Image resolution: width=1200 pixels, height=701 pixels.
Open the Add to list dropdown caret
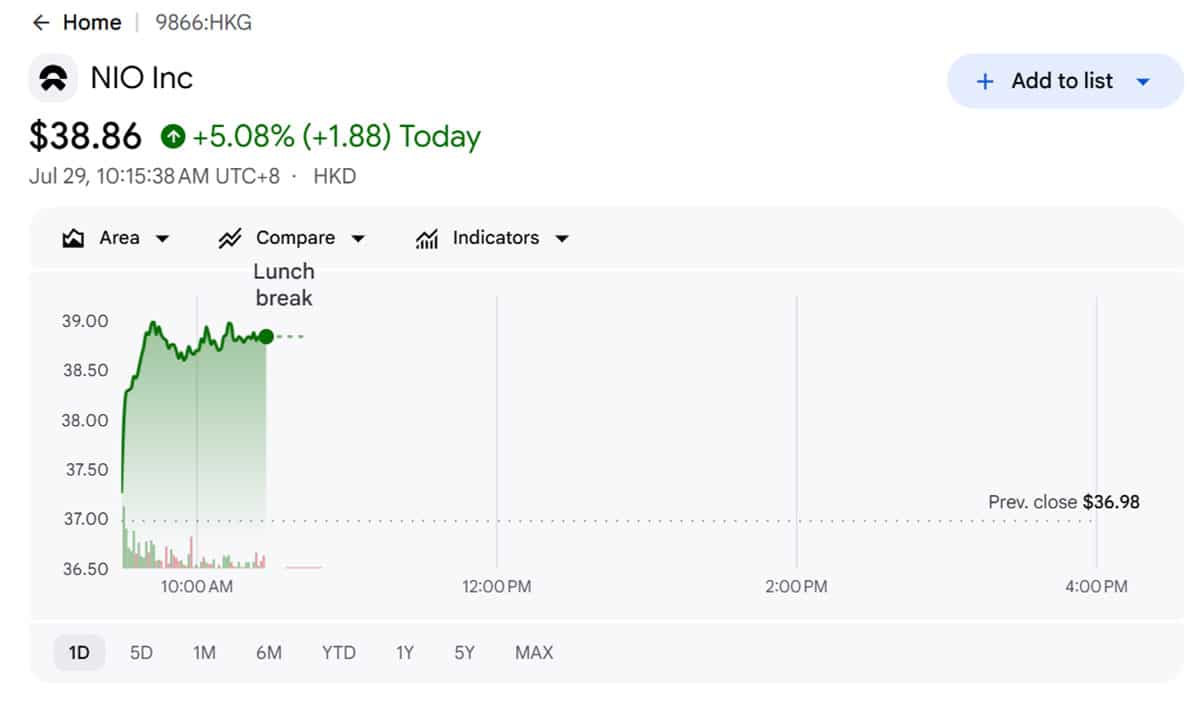tap(1144, 82)
